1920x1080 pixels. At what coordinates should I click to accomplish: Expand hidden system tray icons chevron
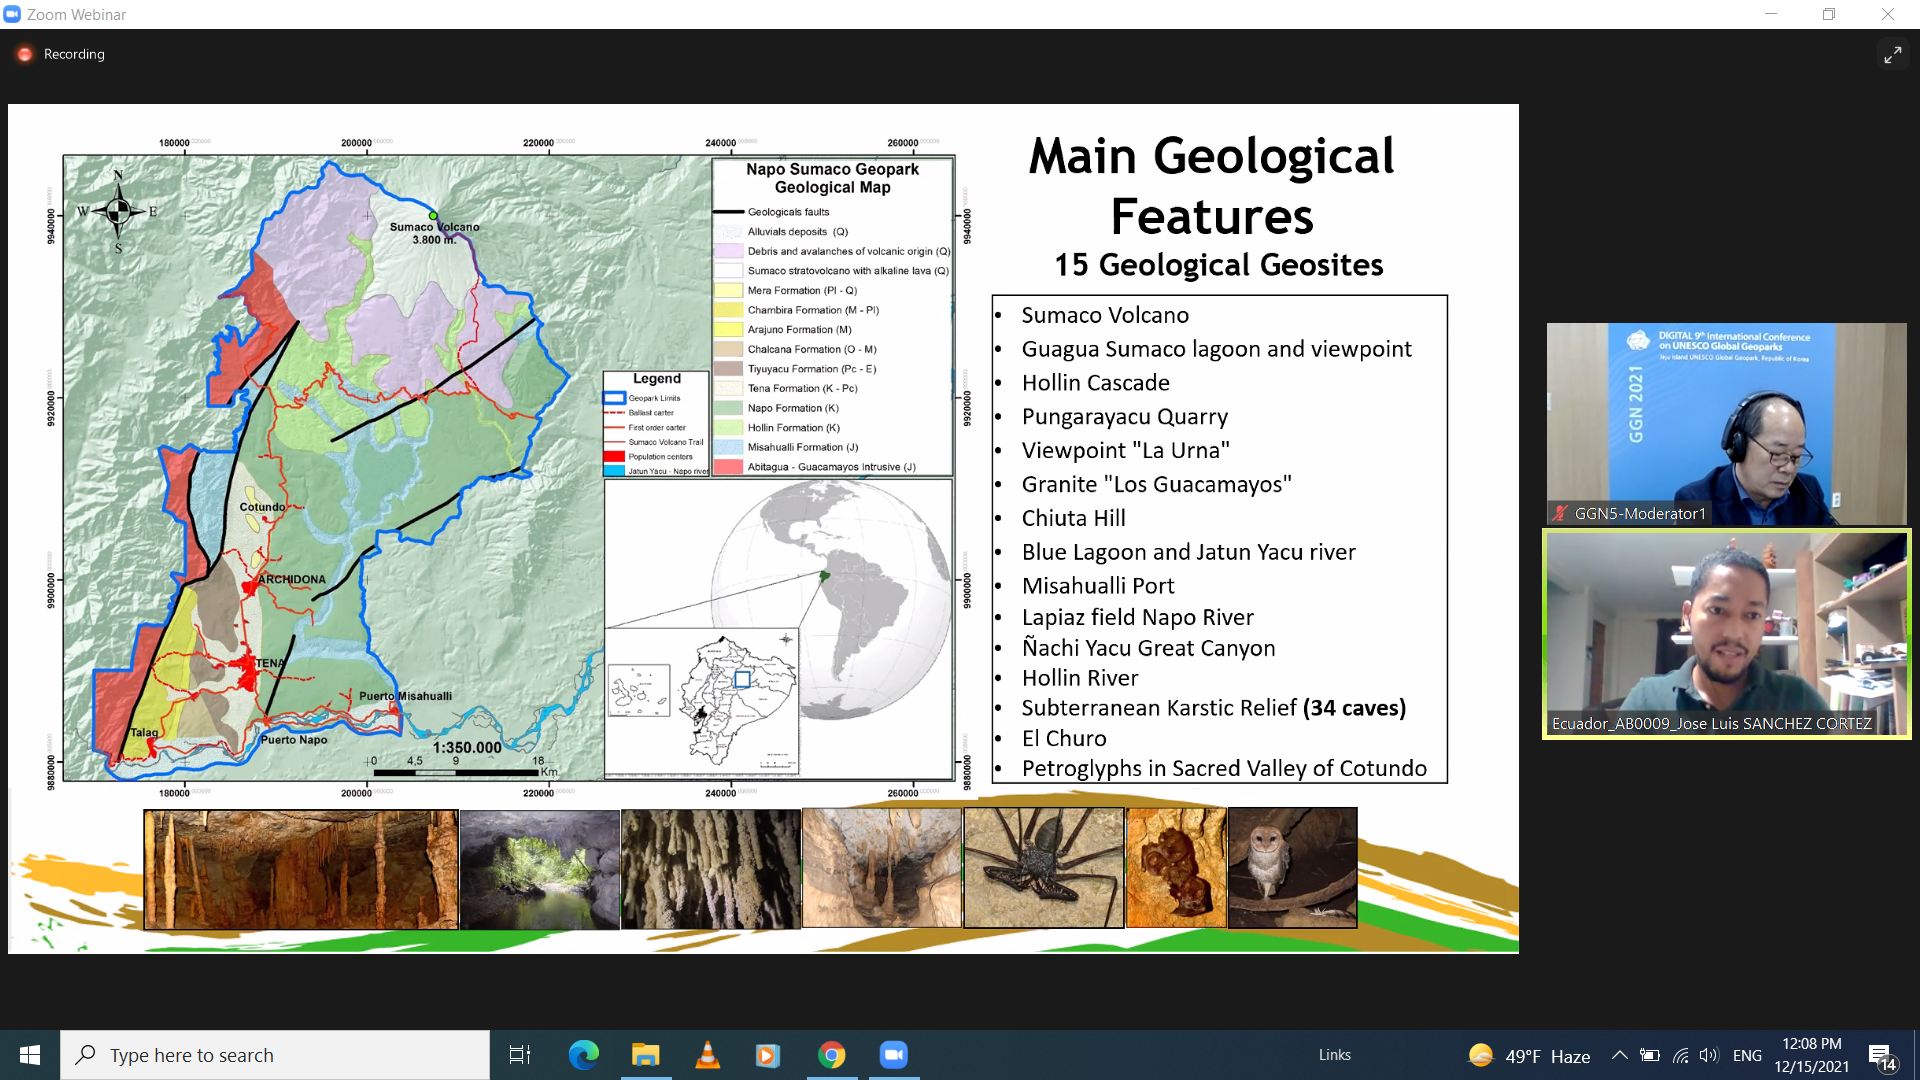click(x=1619, y=1056)
